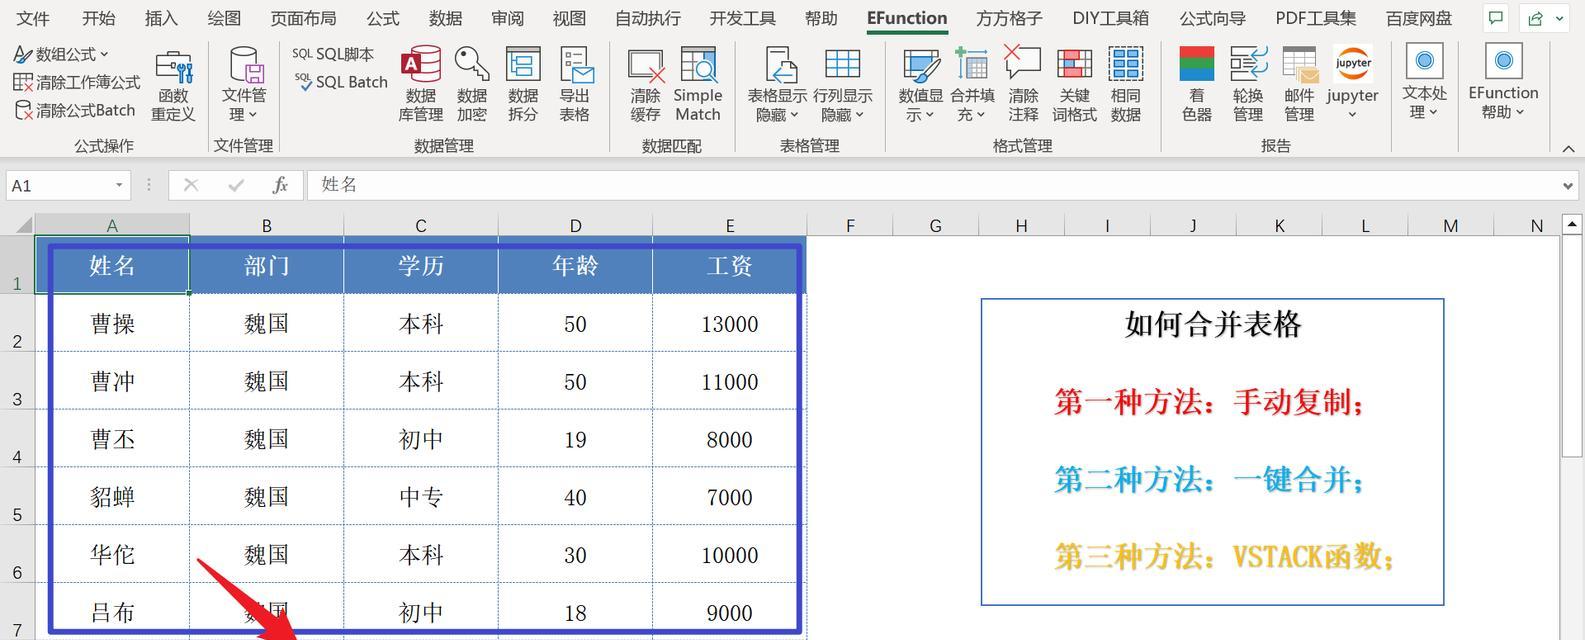The width and height of the screenshot is (1585, 640).
Task: Switch to the 数据 tab
Action: point(445,18)
